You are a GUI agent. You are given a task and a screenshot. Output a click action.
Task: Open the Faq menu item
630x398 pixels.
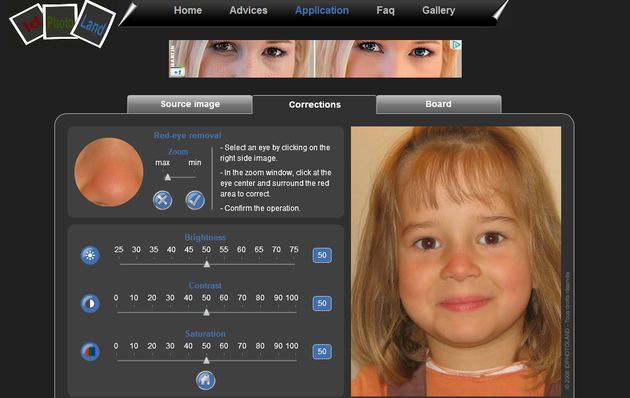(385, 10)
